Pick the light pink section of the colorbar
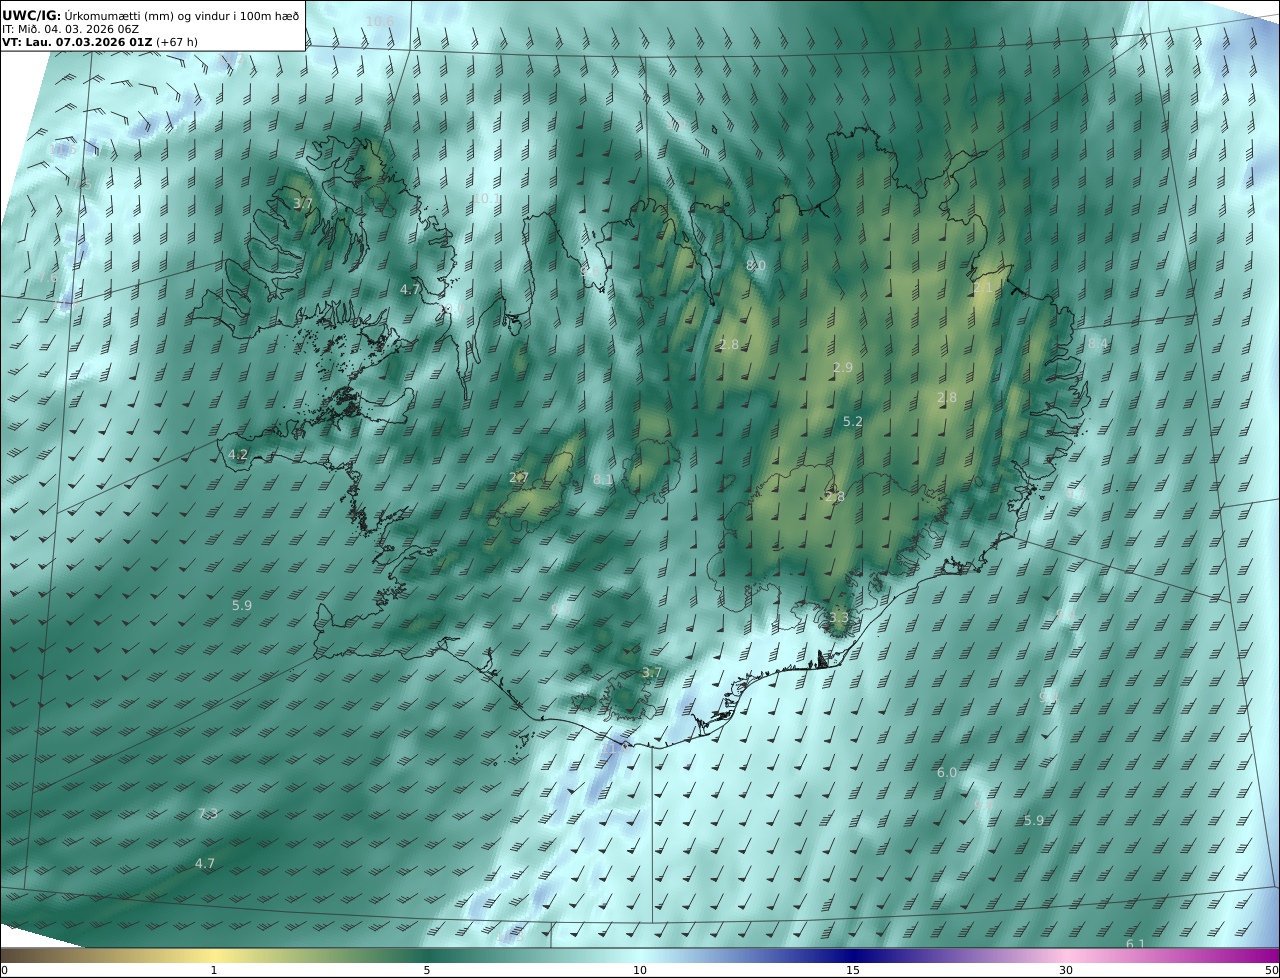This screenshot has height=978, width=1280. coord(1066,955)
